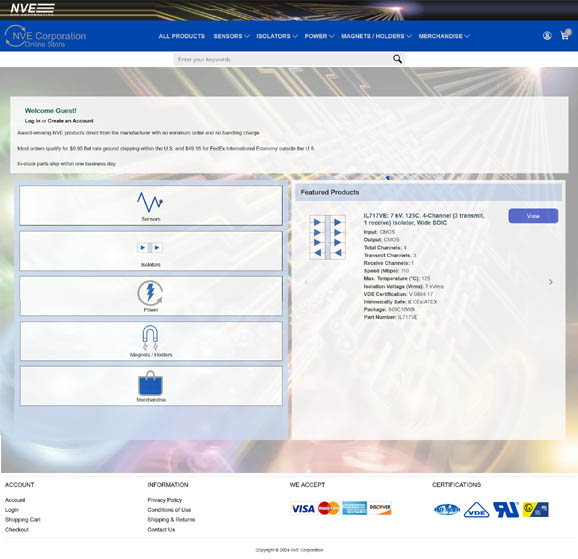This screenshot has width=578, height=559.
Task: Show previous featured product arrow
Action: 306,282
